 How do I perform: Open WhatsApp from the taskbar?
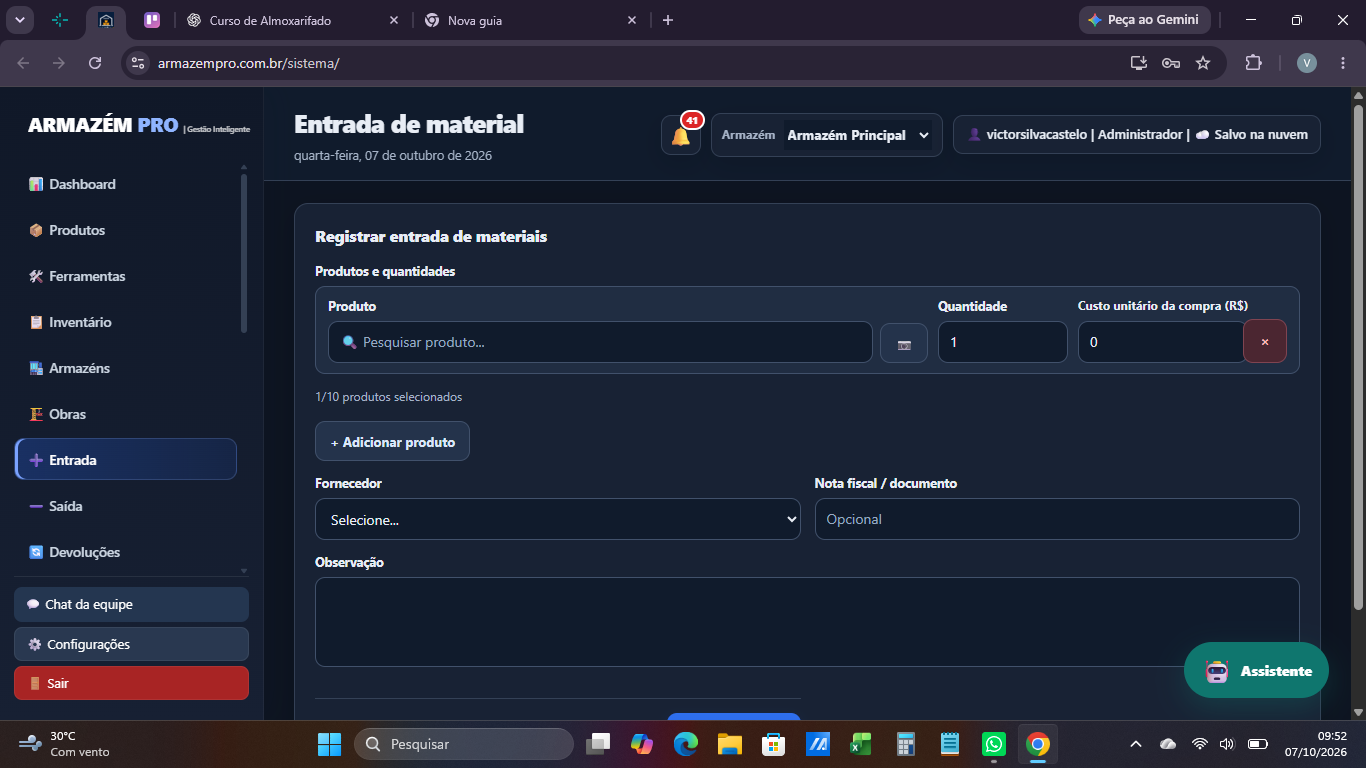993,744
